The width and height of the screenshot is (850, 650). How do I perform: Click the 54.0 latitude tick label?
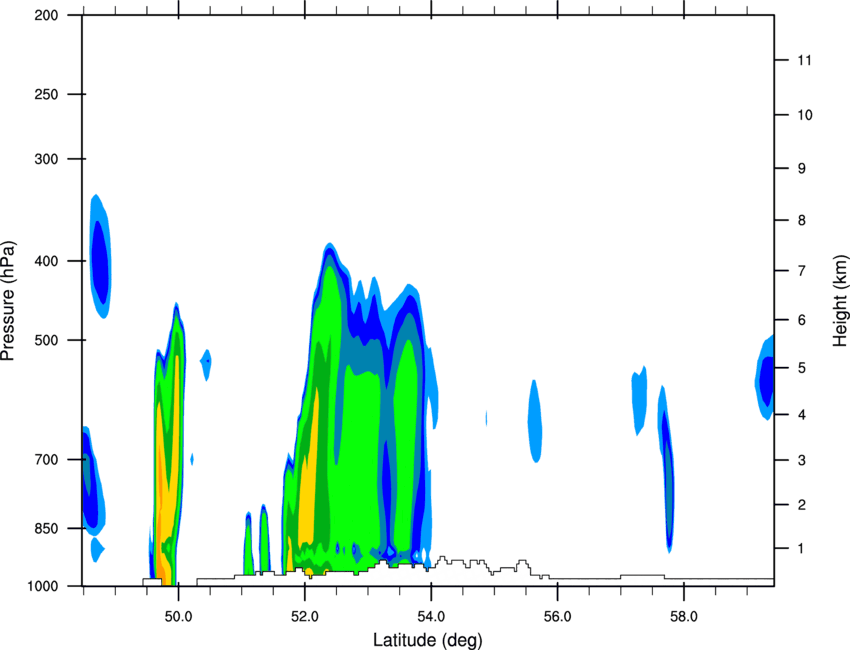click(x=431, y=617)
